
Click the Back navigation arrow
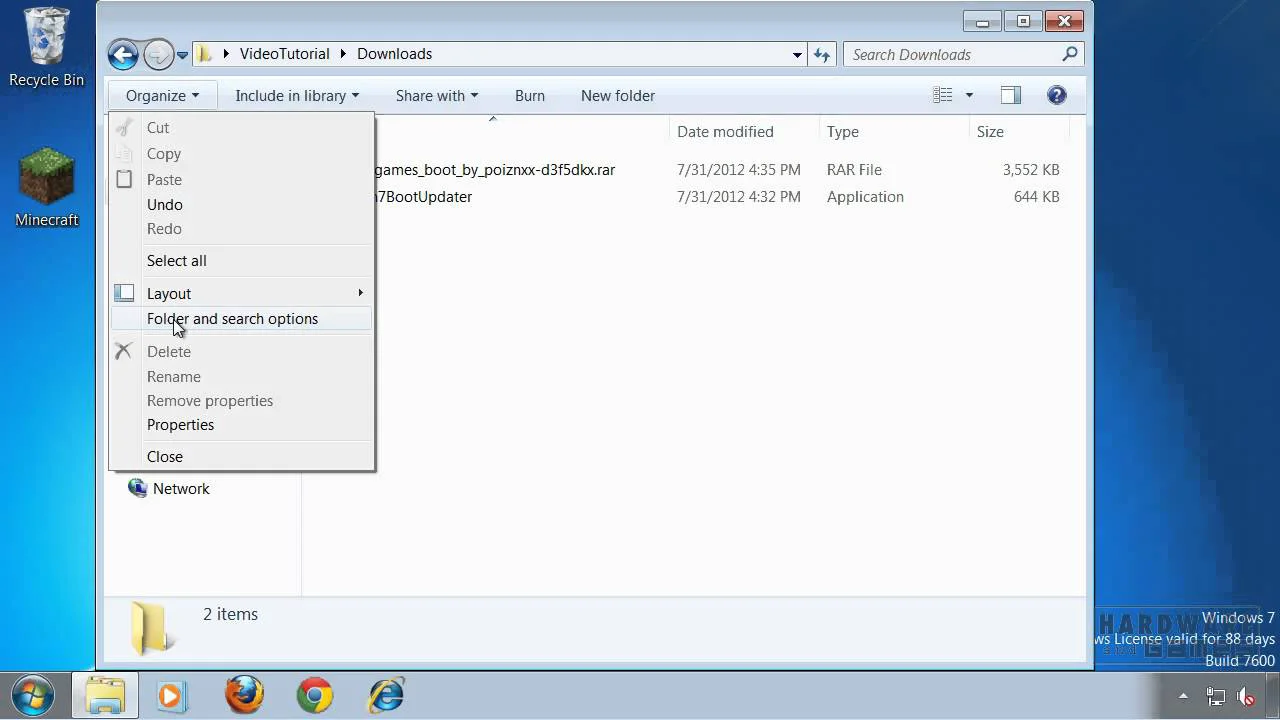point(123,54)
